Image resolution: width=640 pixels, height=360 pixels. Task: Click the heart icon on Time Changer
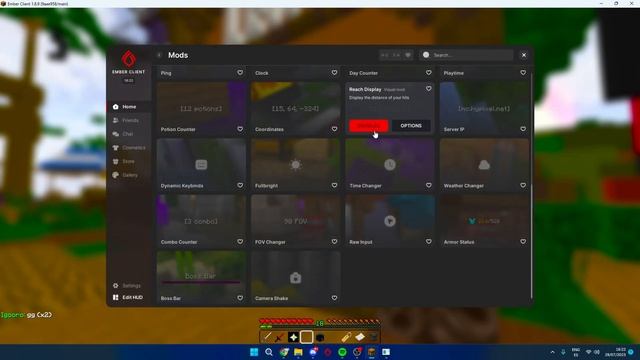click(x=429, y=185)
